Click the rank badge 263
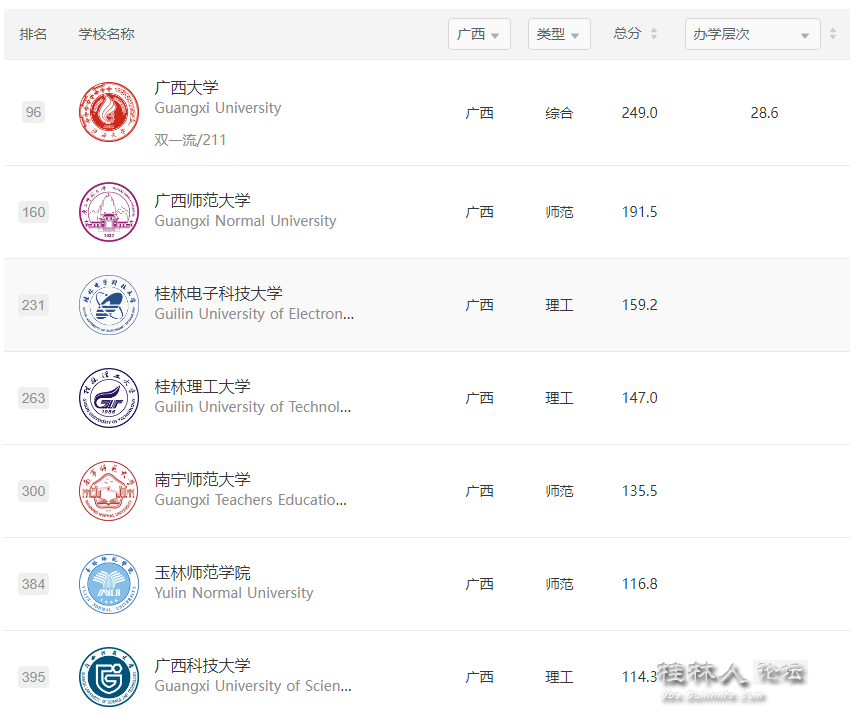The width and height of the screenshot is (858, 723). (33, 398)
